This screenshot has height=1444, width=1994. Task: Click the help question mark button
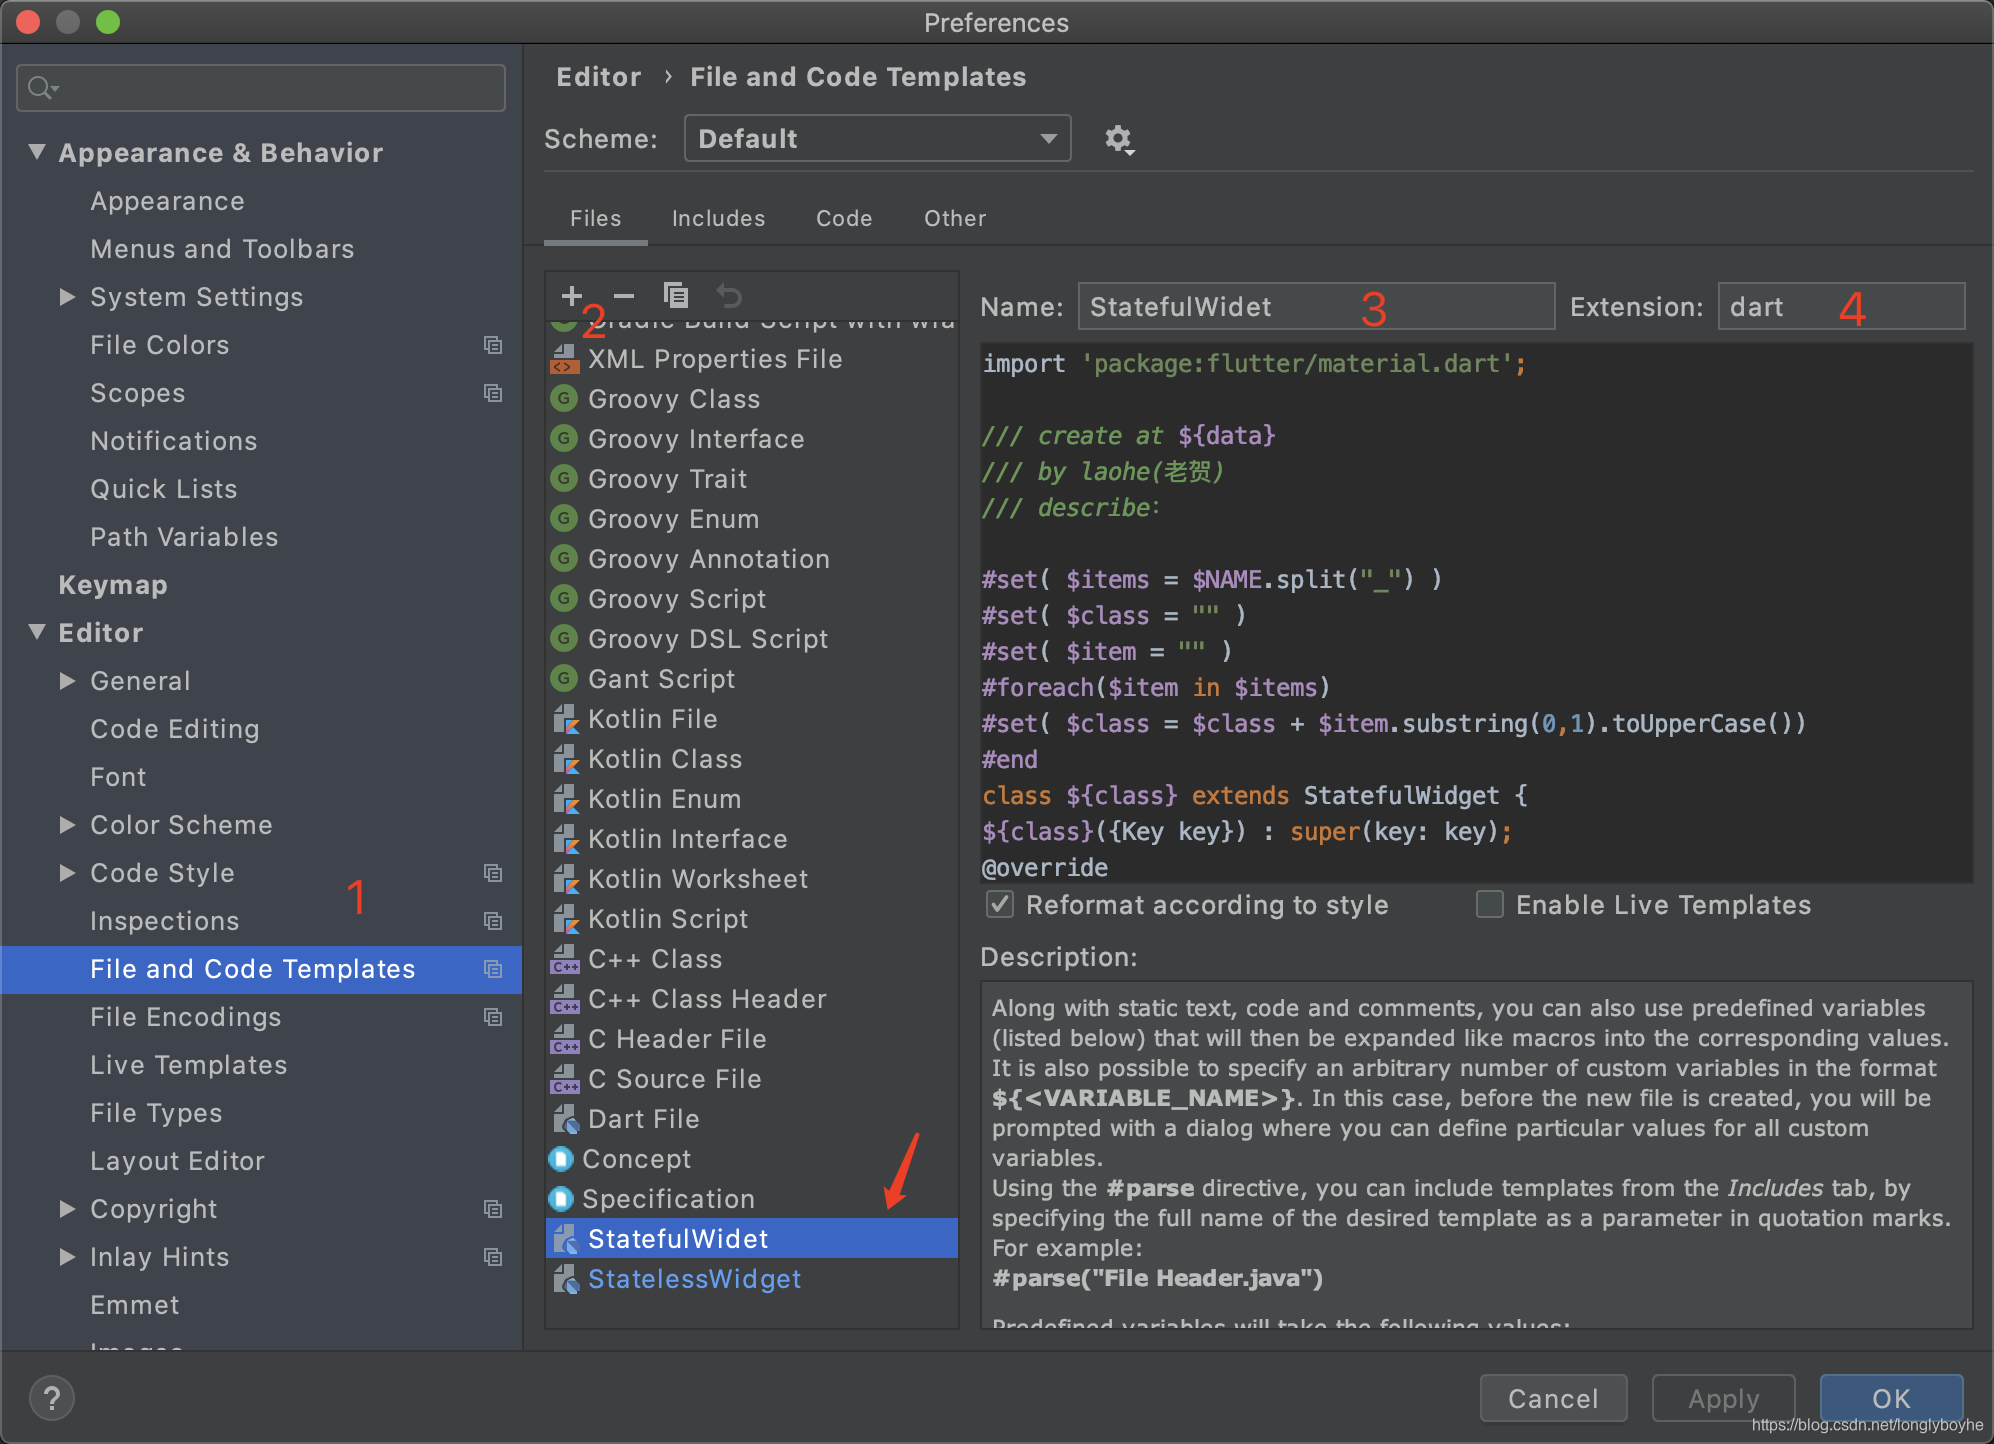pyautogui.click(x=52, y=1397)
